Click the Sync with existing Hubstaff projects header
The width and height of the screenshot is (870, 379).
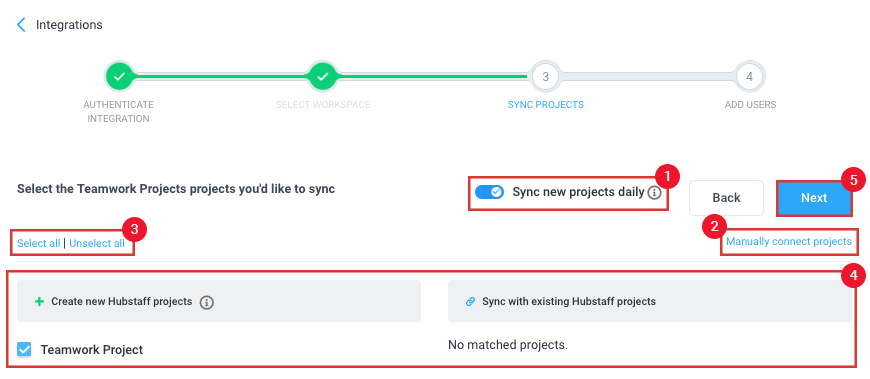pyautogui.click(x=650, y=301)
